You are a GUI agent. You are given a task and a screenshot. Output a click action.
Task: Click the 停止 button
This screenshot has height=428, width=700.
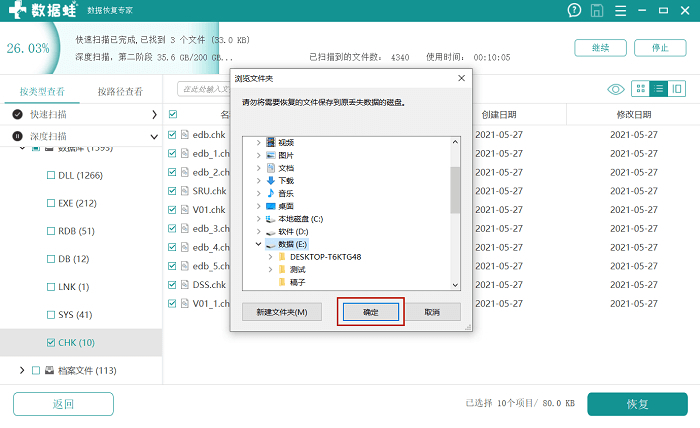pyautogui.click(x=660, y=48)
